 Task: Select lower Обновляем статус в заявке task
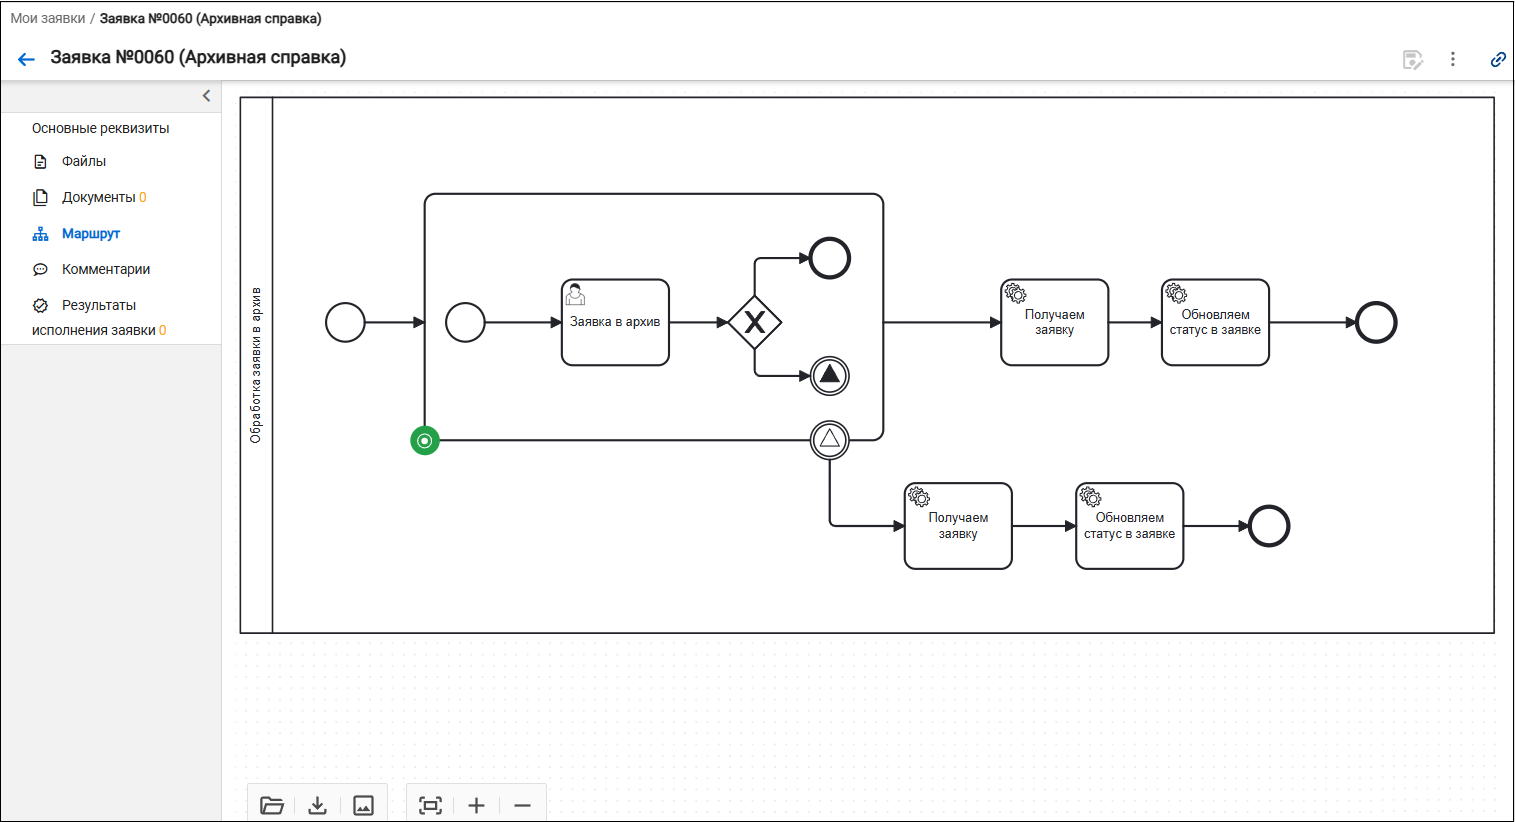point(1130,526)
